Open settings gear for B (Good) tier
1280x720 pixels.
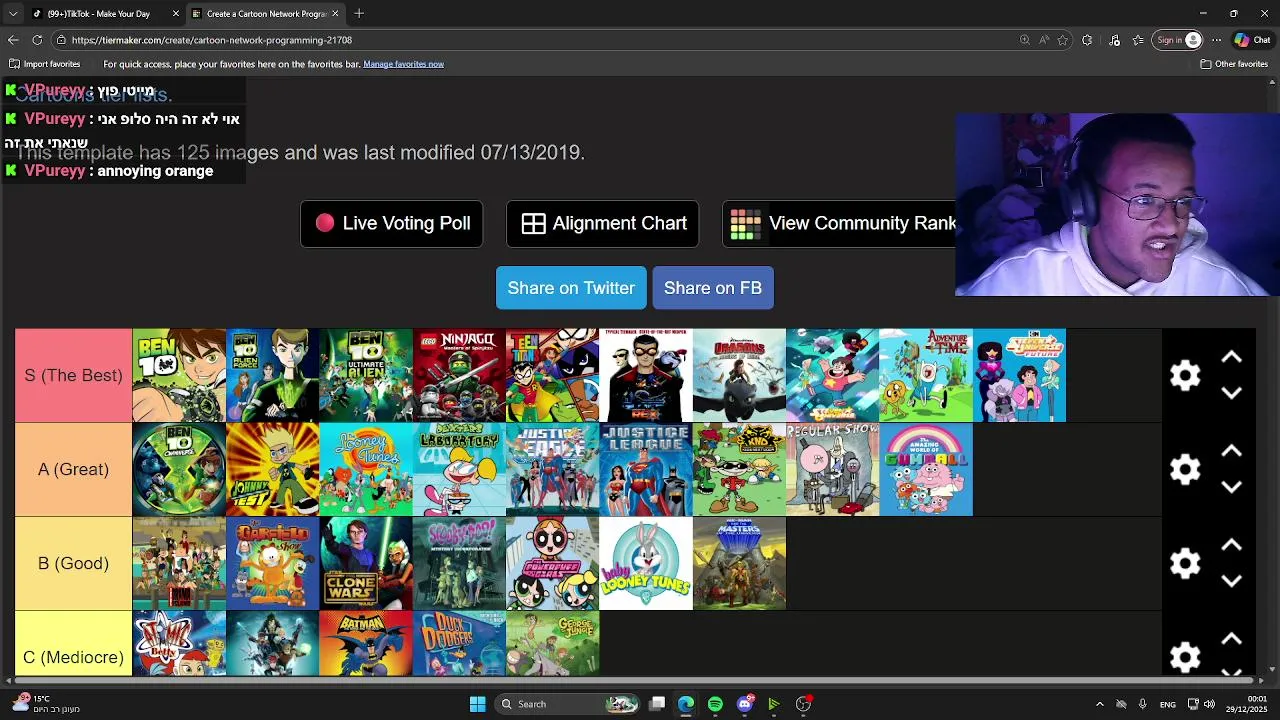click(x=1185, y=564)
